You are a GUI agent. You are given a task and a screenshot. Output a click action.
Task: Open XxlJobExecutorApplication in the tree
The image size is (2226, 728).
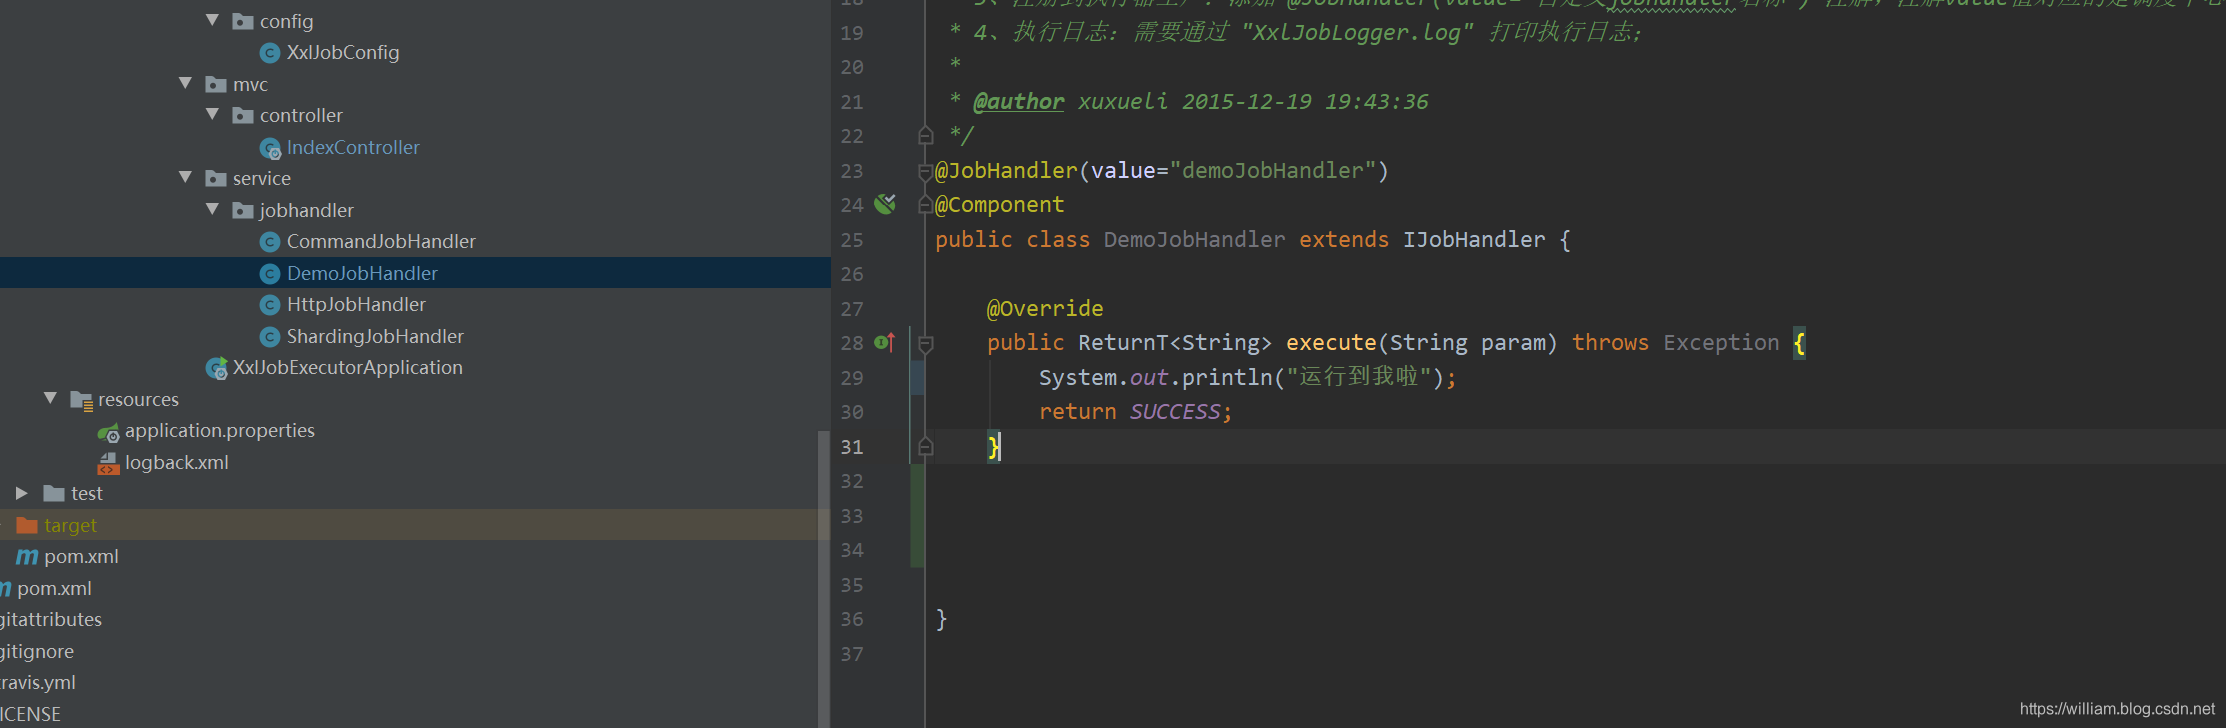348,367
